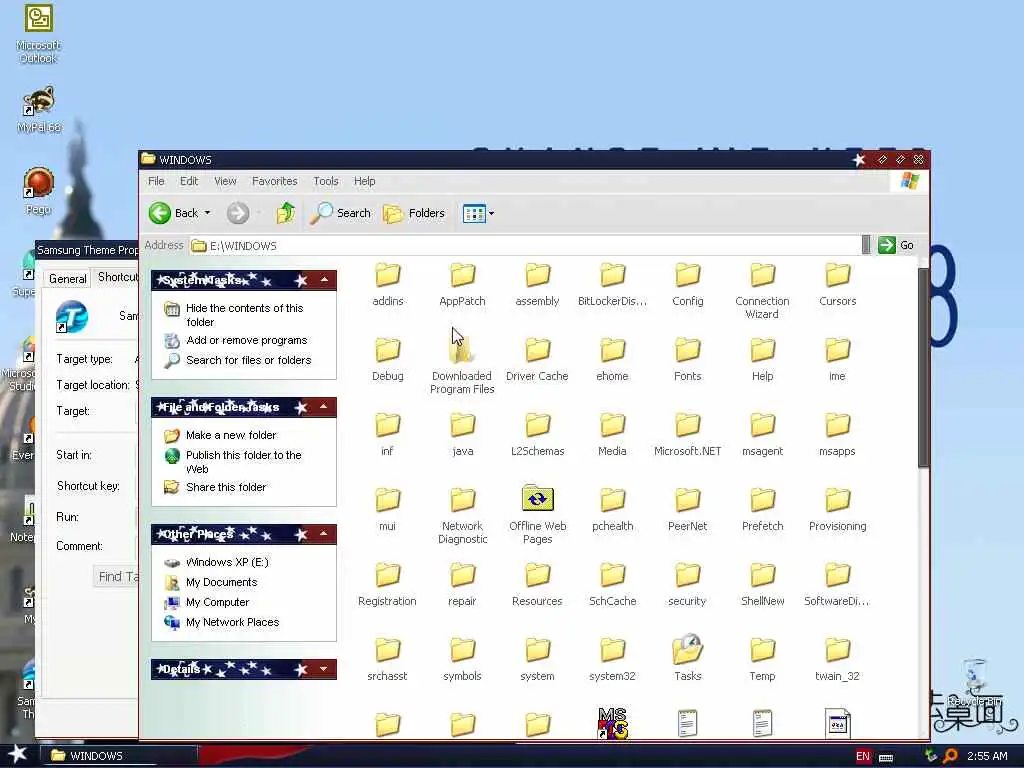Open the Edit menu
Screen dimensions: 1024x768
[x=189, y=181]
